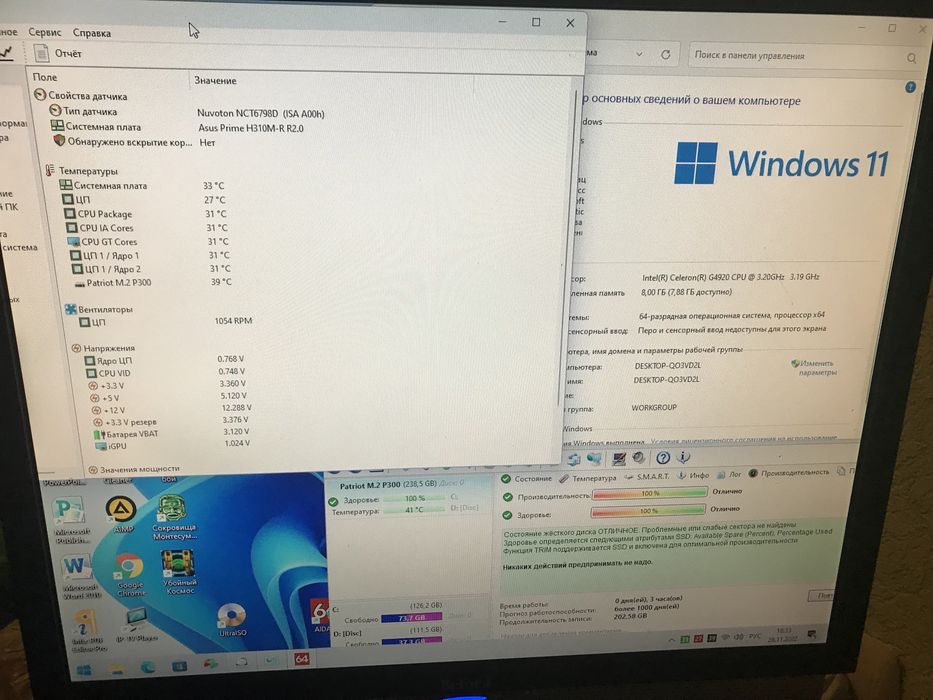Open the Microsoft Word desktop shortcut
The width and height of the screenshot is (933, 700).
click(x=76, y=575)
